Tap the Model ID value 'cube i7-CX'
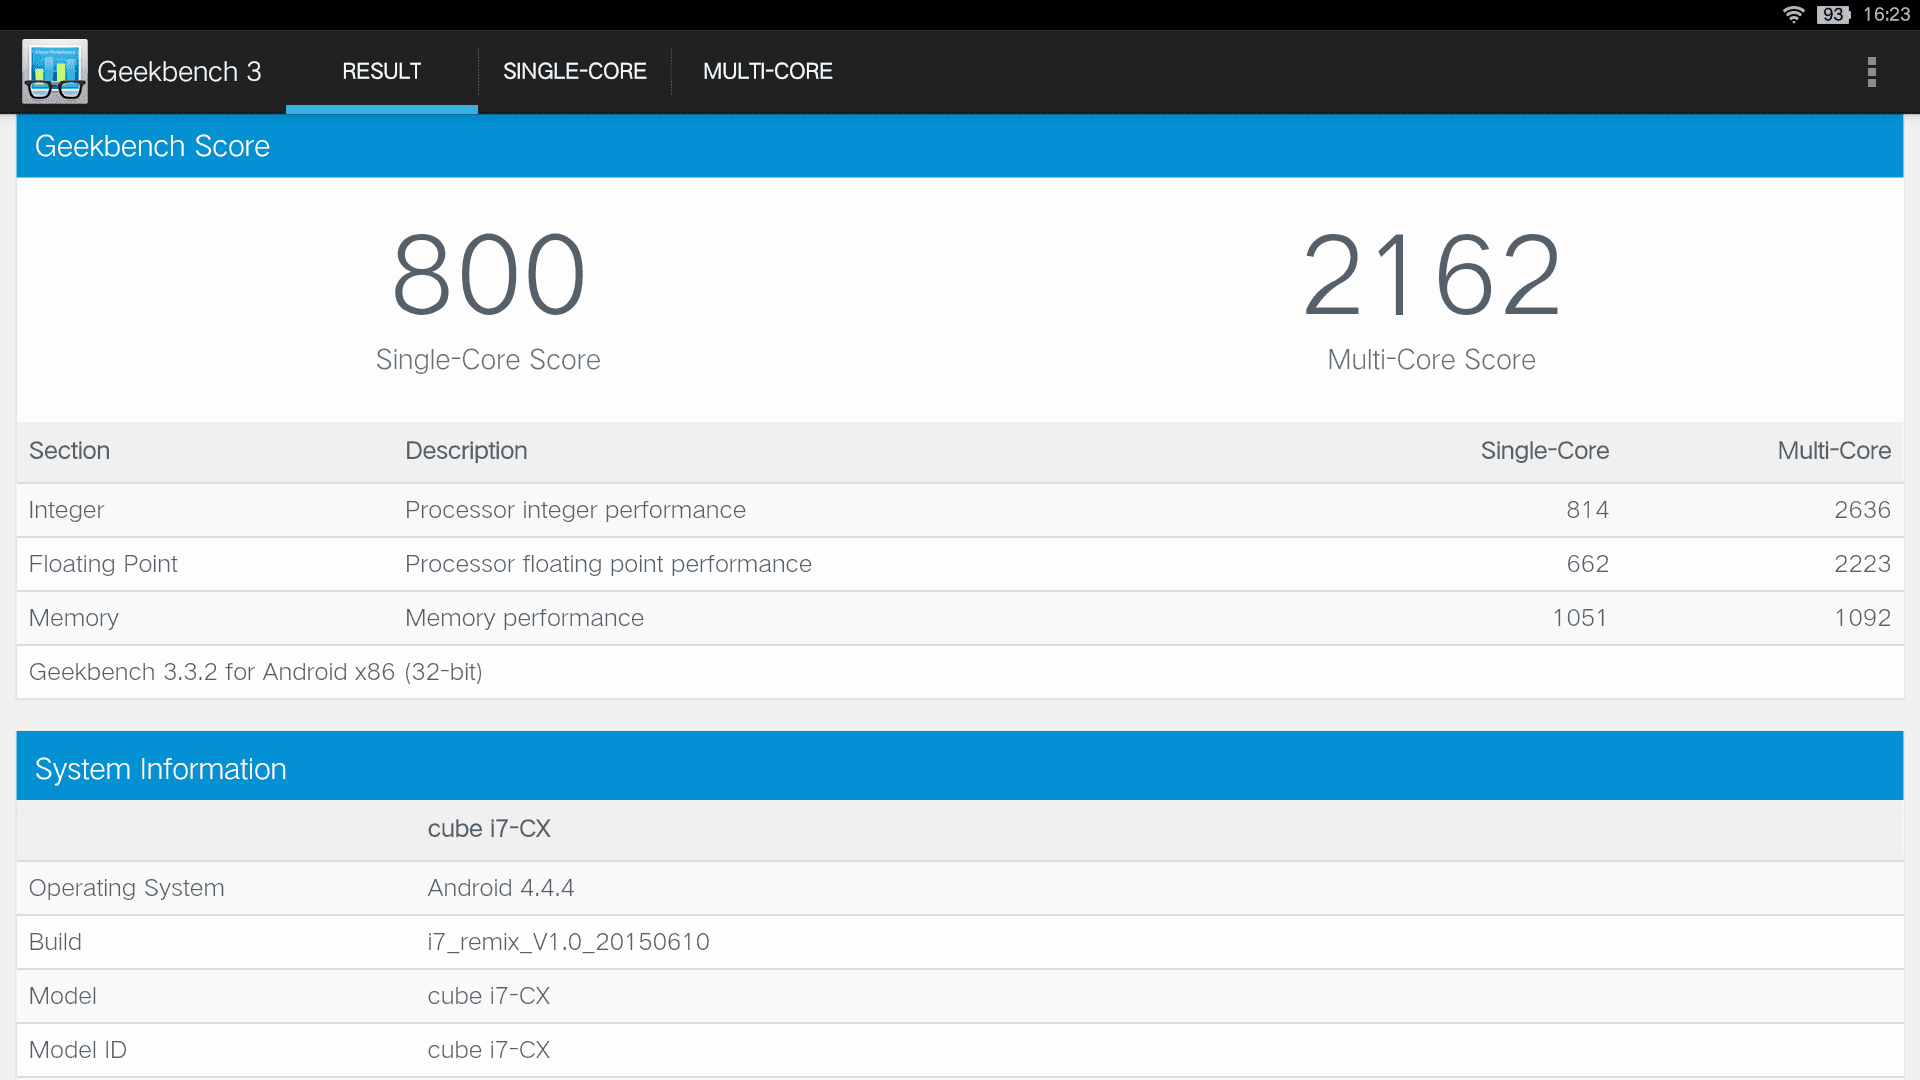 [x=489, y=1050]
